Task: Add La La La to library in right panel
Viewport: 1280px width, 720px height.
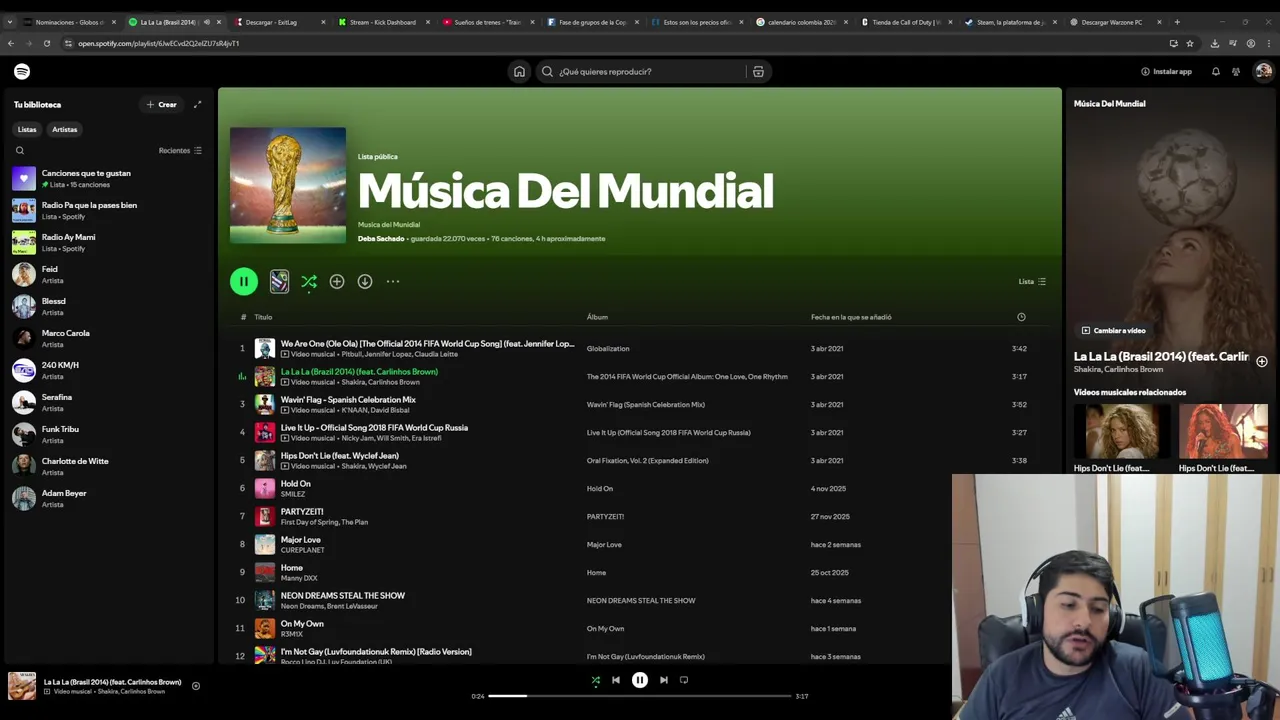Action: point(1262,361)
